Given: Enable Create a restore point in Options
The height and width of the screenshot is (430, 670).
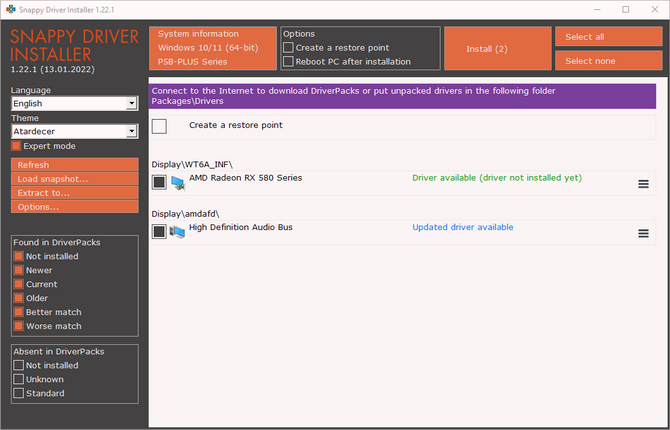Looking at the screenshot, I should [x=288, y=47].
